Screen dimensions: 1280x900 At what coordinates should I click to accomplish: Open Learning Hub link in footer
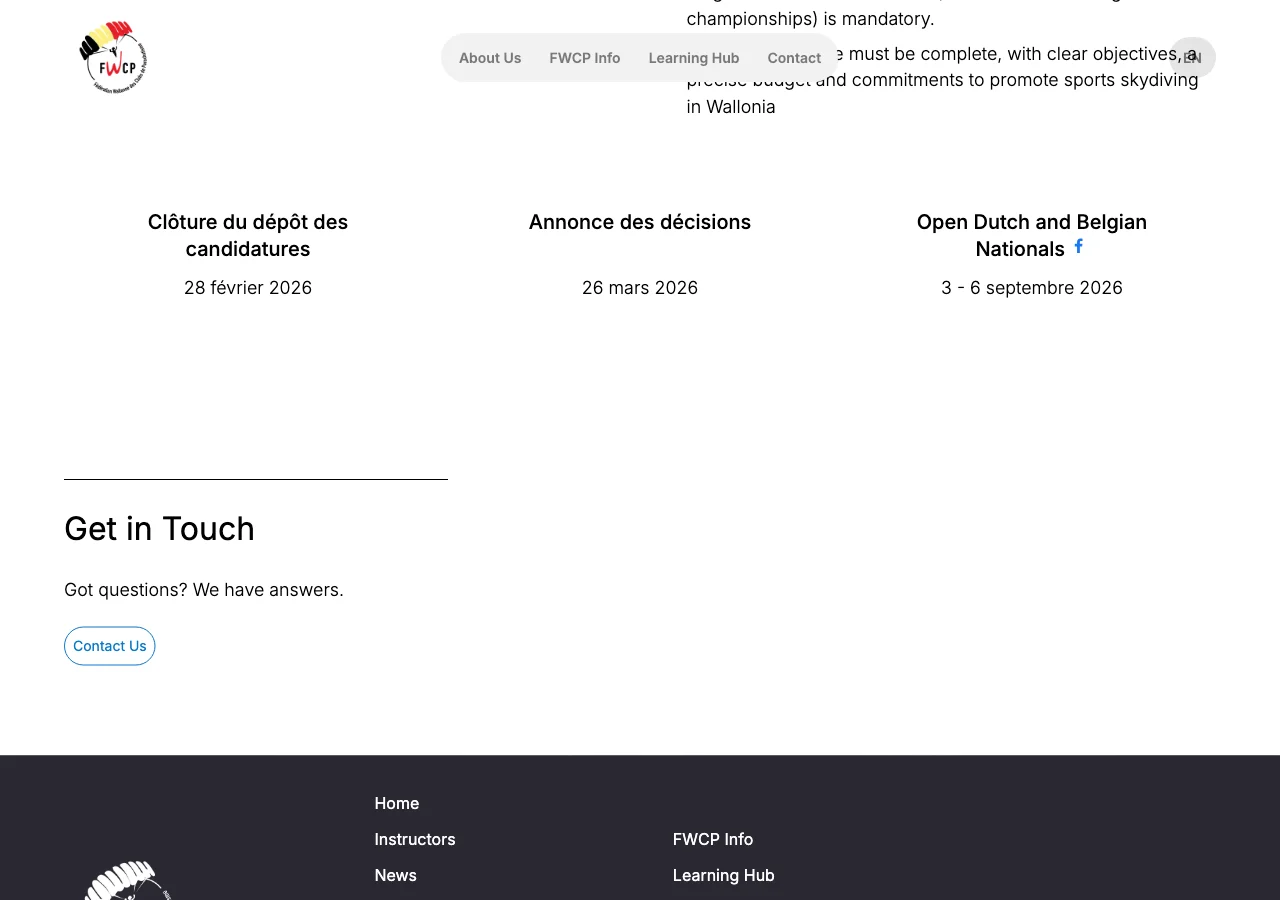point(724,875)
